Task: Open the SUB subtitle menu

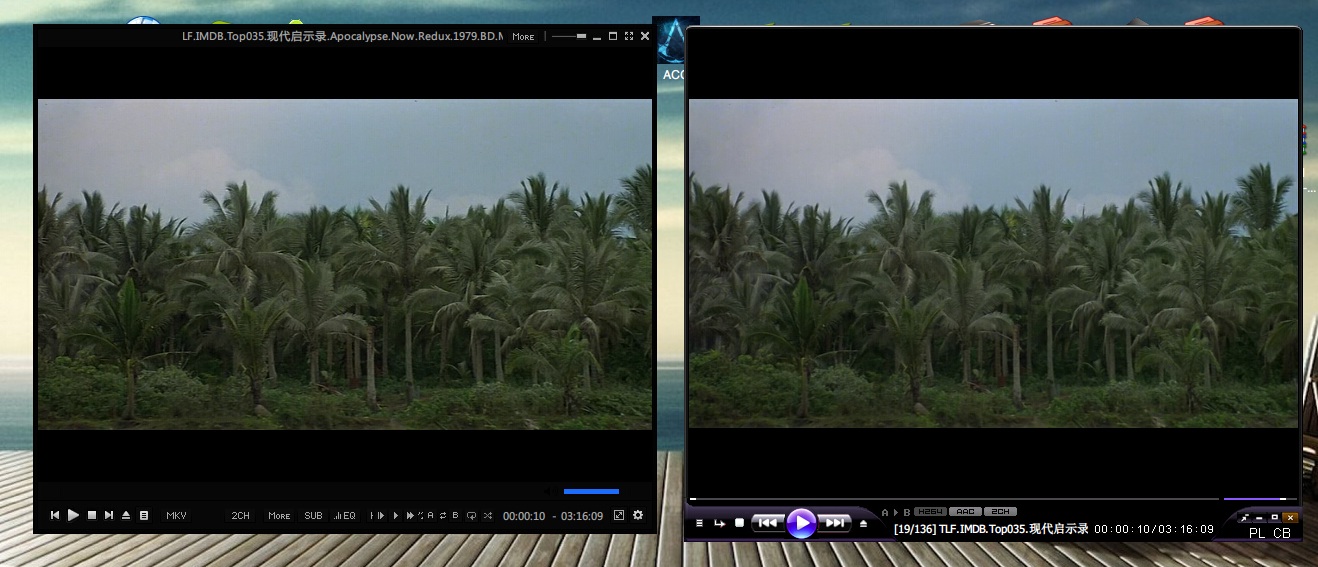Action: [x=313, y=515]
